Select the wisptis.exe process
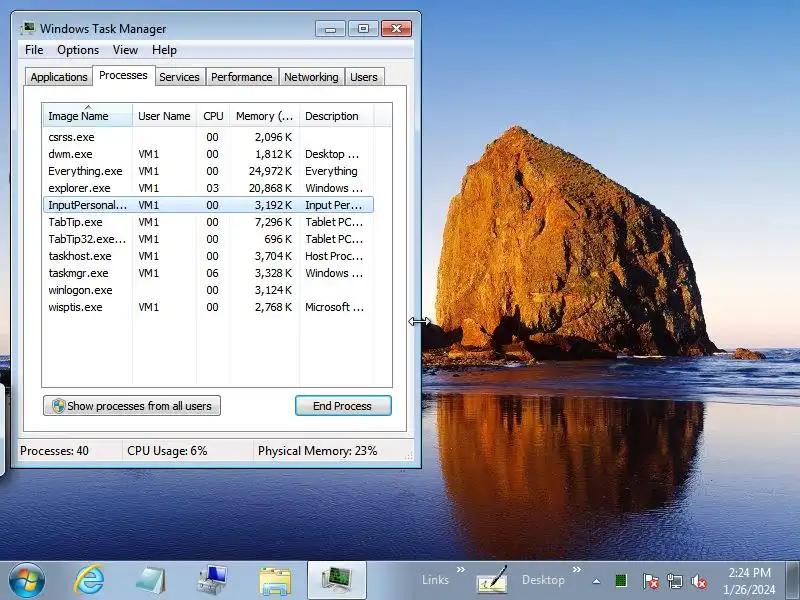Screen dimensions: 800x600 (208, 307)
